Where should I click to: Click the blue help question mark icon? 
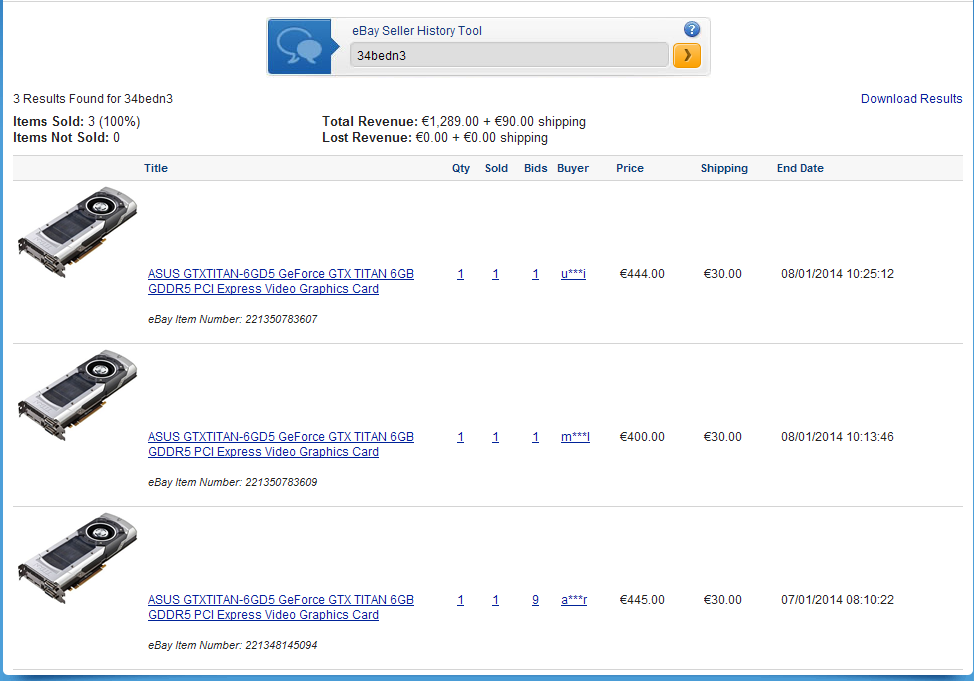point(691,30)
